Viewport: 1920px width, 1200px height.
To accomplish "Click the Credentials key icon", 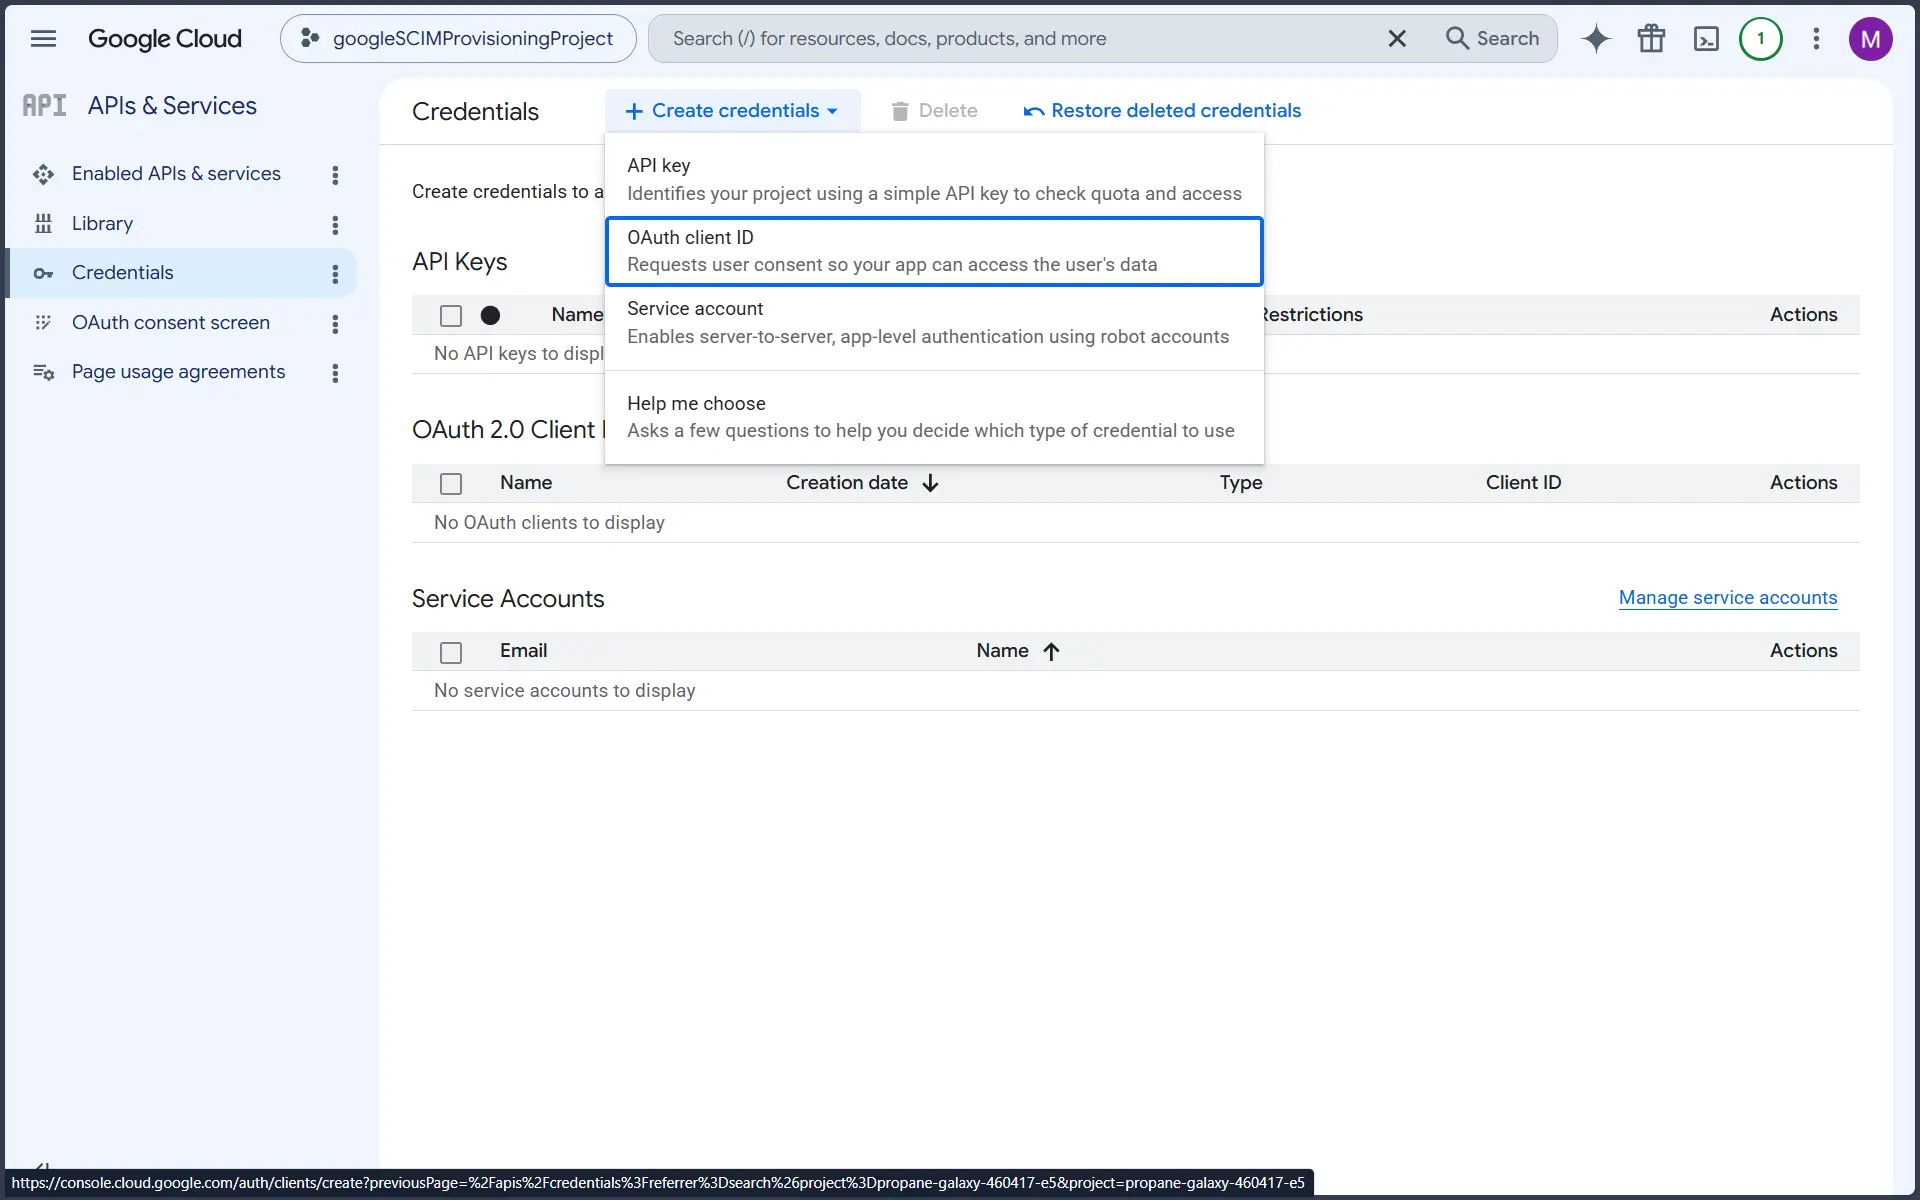I will 43,273.
